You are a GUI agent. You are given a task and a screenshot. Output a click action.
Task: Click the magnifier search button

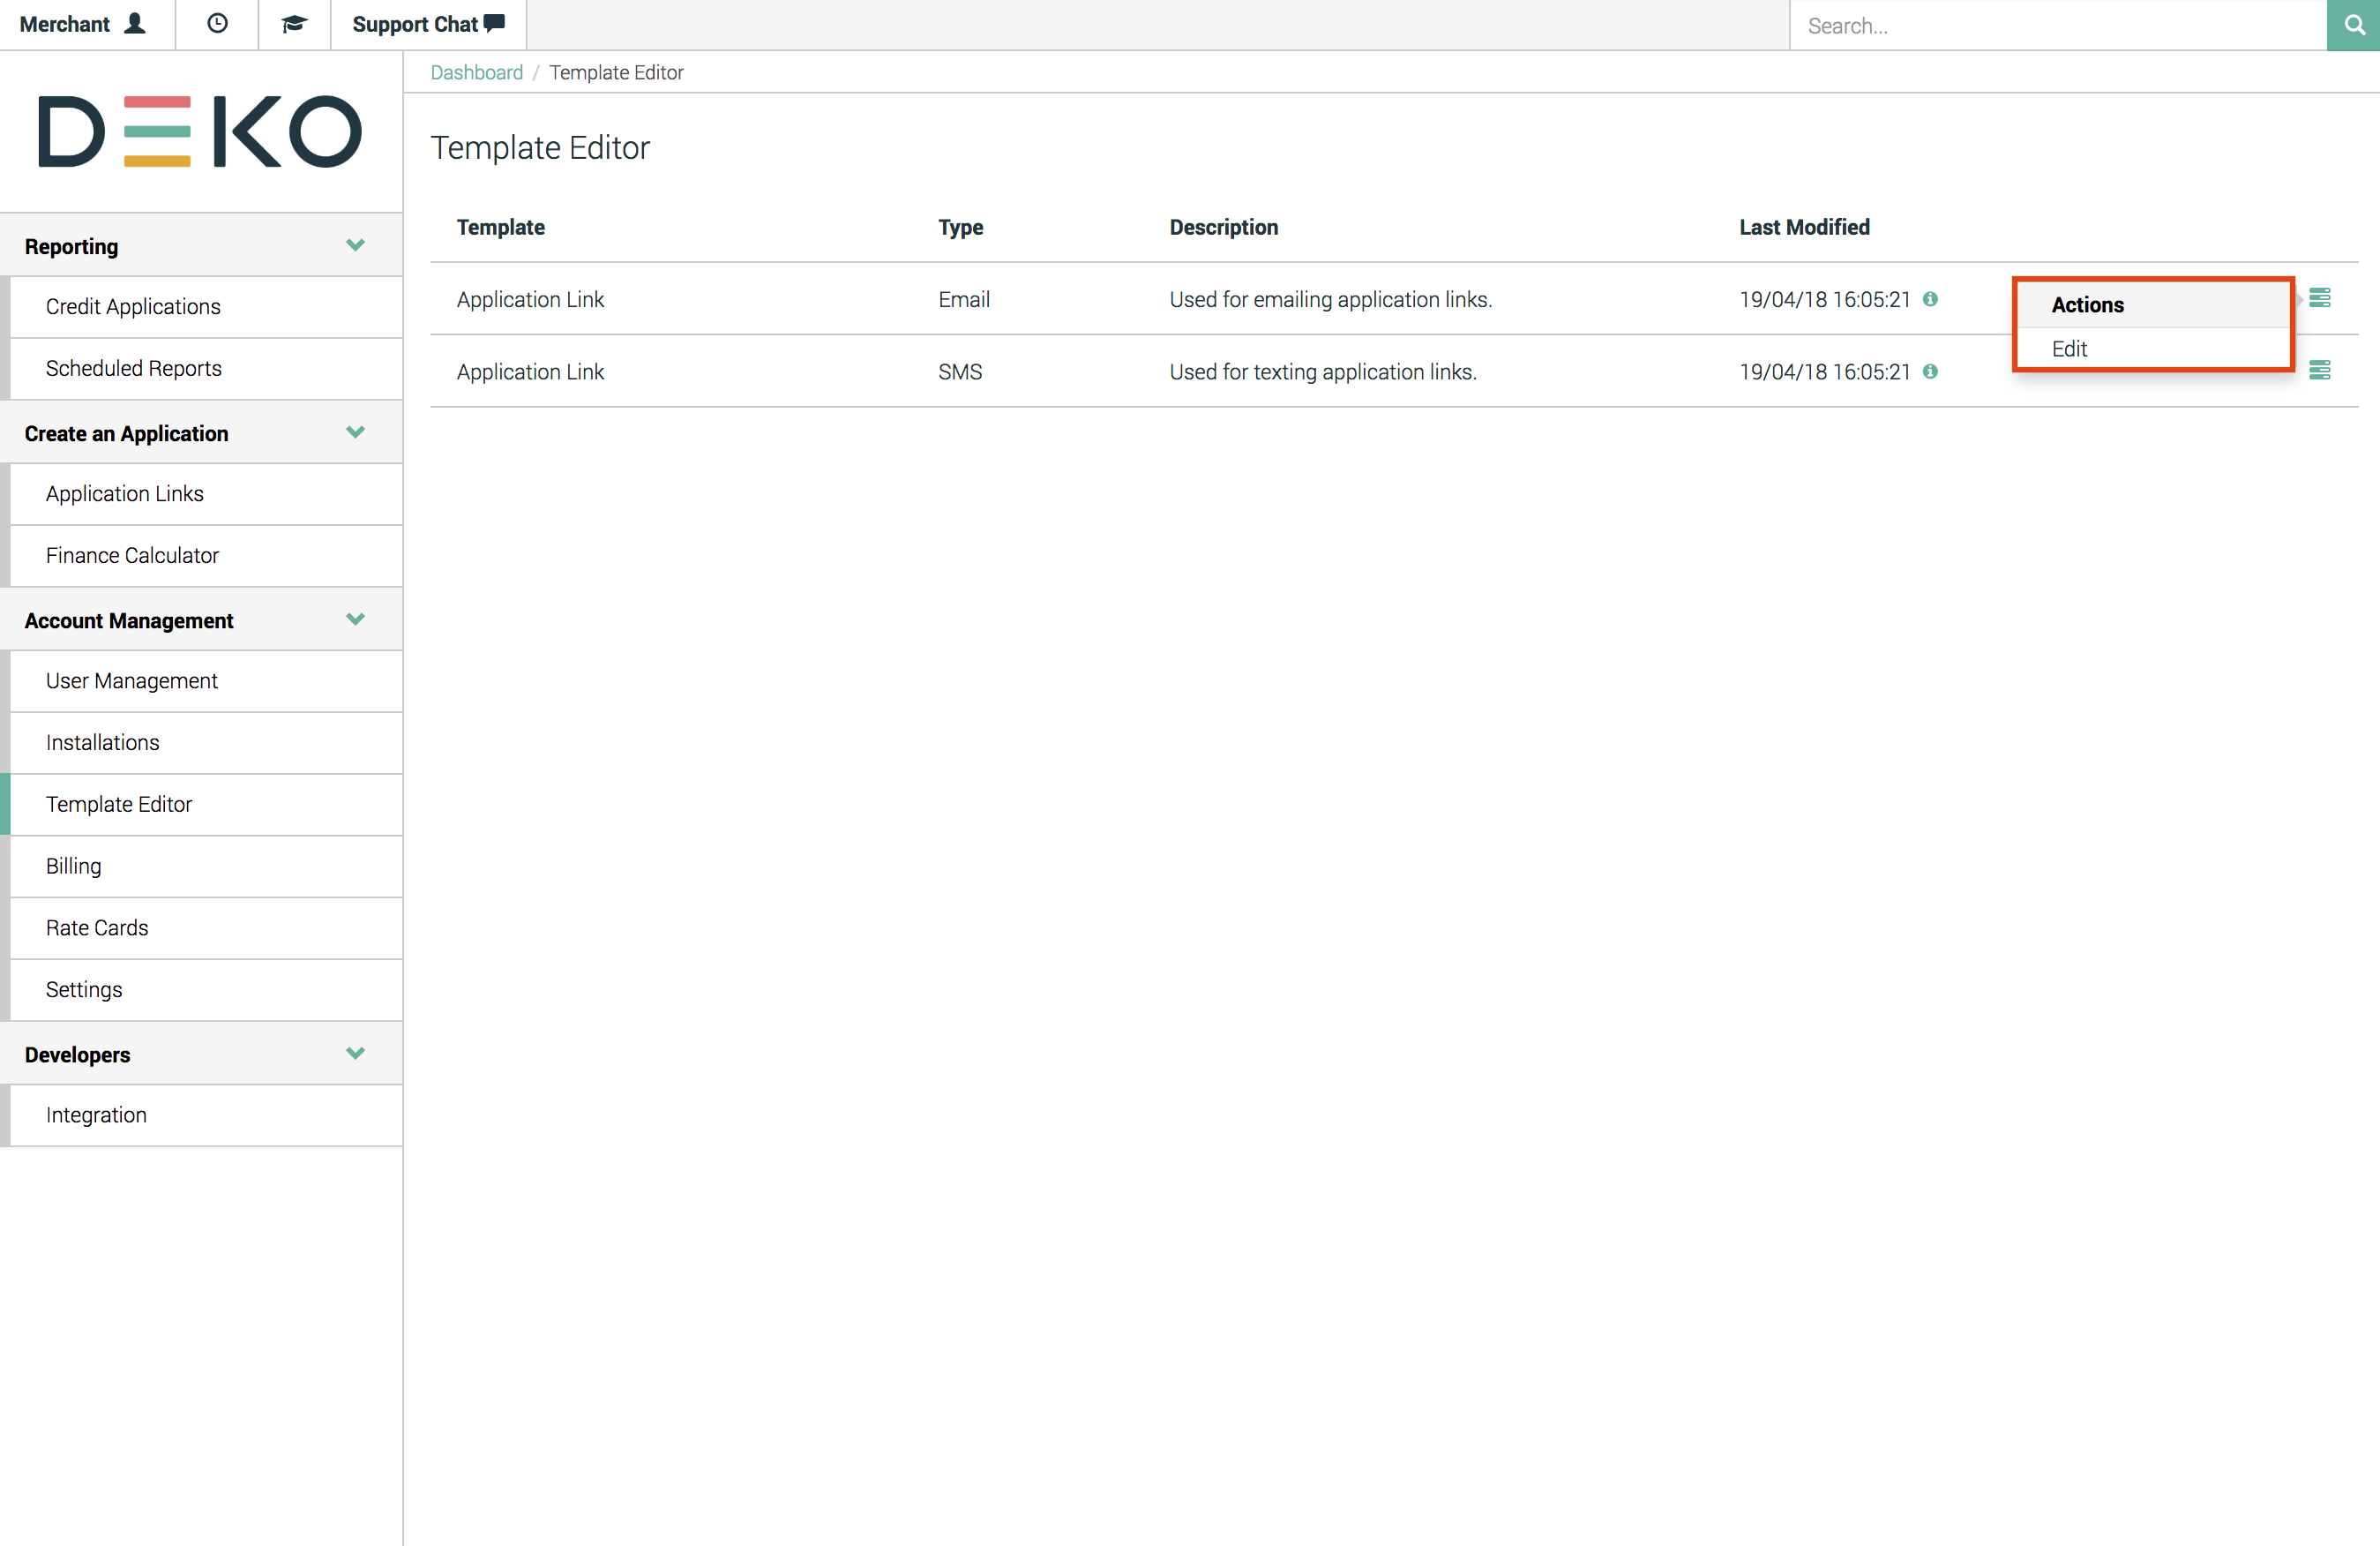click(x=2354, y=25)
